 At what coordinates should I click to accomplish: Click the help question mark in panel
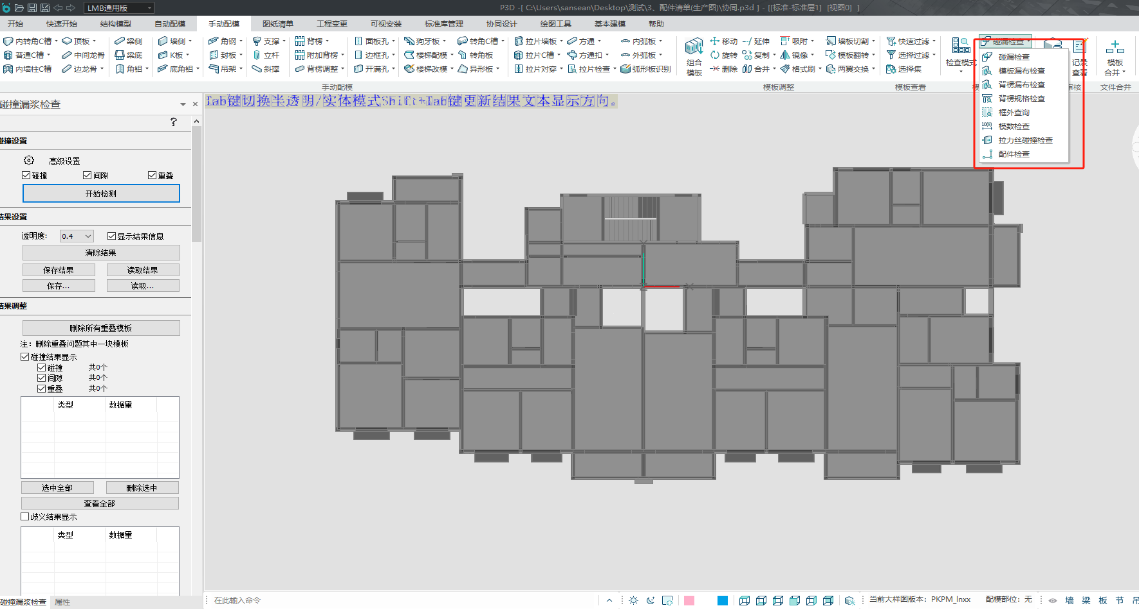pyautogui.click(x=173, y=122)
